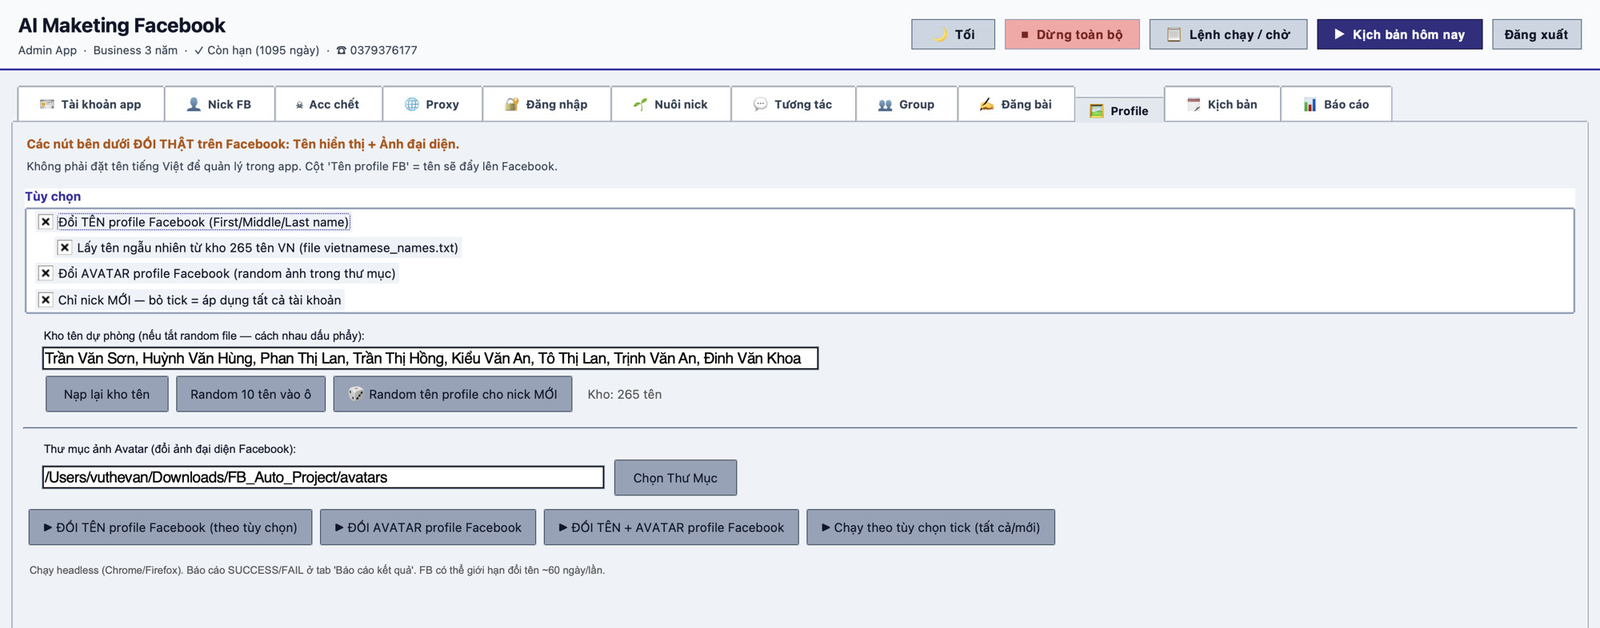Open the Báo cáo chart tab
The width and height of the screenshot is (1600, 628).
point(1336,104)
